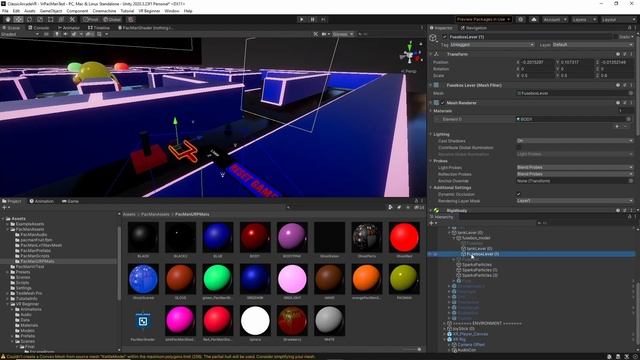This screenshot has width=640, height=360.
Task: Open the Help menu
Action: 188,11
